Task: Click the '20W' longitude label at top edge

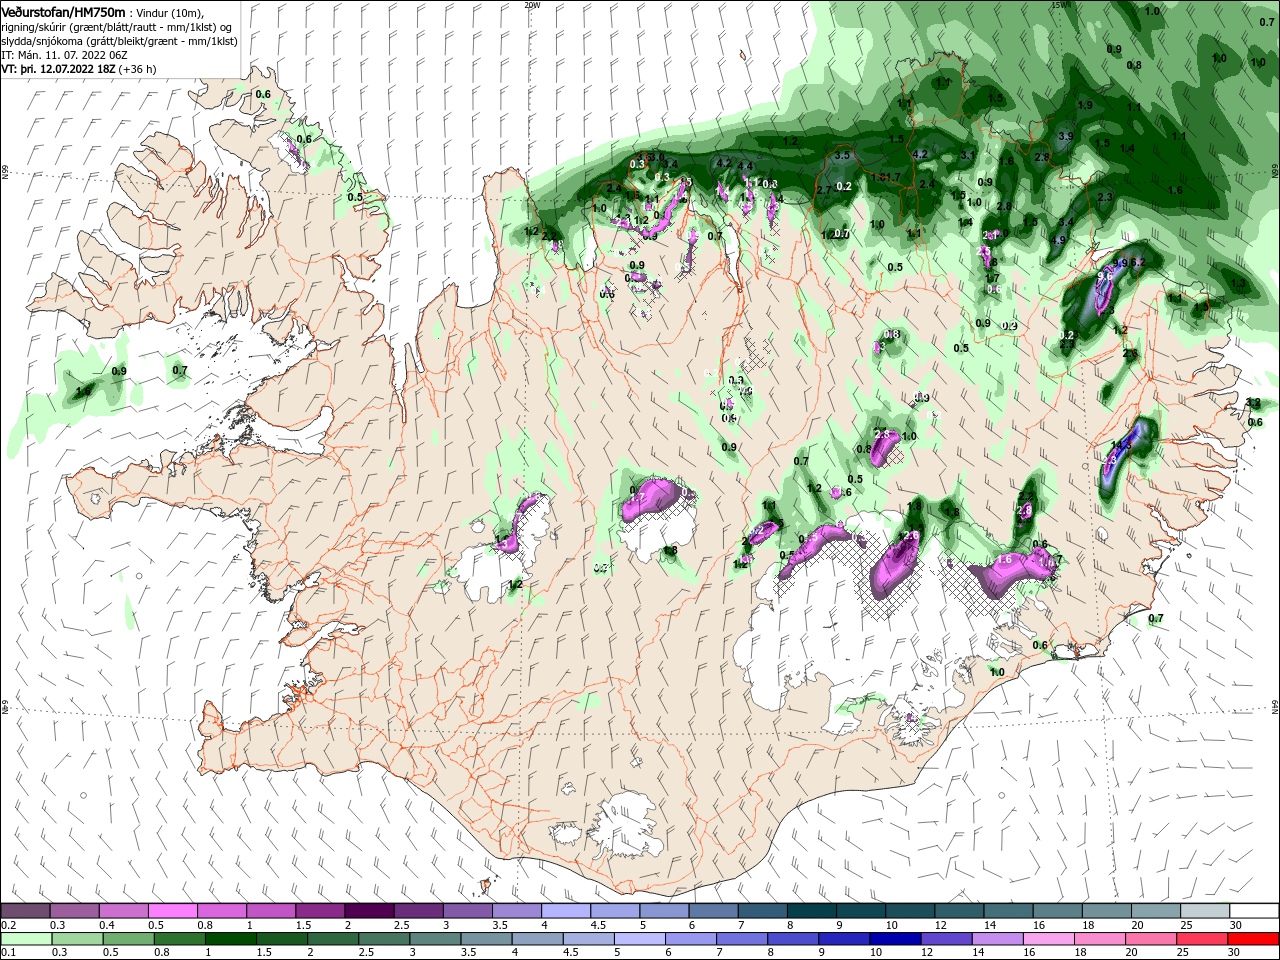Action: coord(532,4)
